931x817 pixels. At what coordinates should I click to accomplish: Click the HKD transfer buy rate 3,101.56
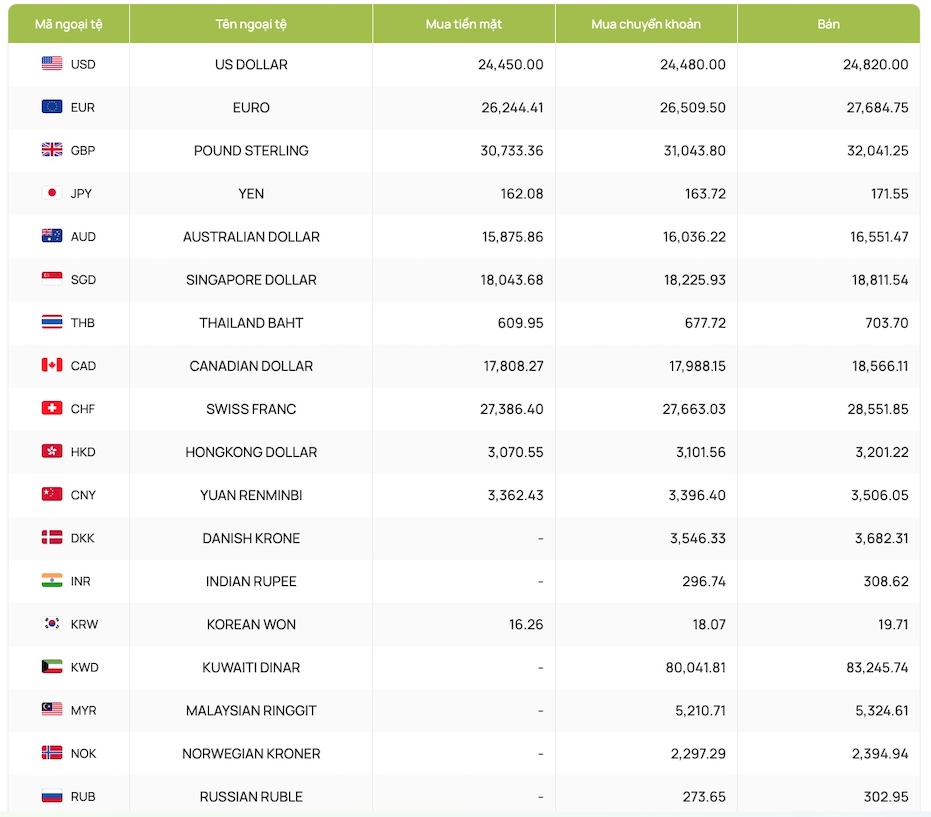click(x=701, y=452)
